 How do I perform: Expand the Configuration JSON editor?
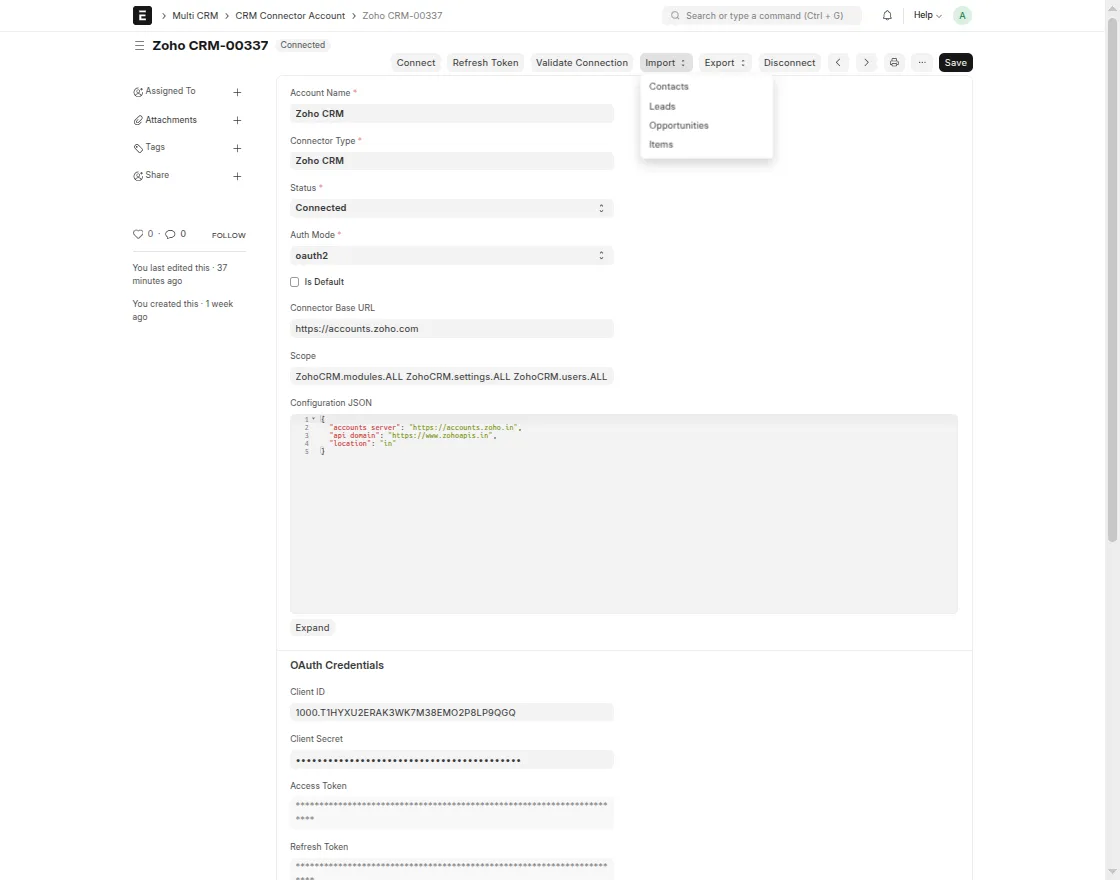click(x=312, y=628)
